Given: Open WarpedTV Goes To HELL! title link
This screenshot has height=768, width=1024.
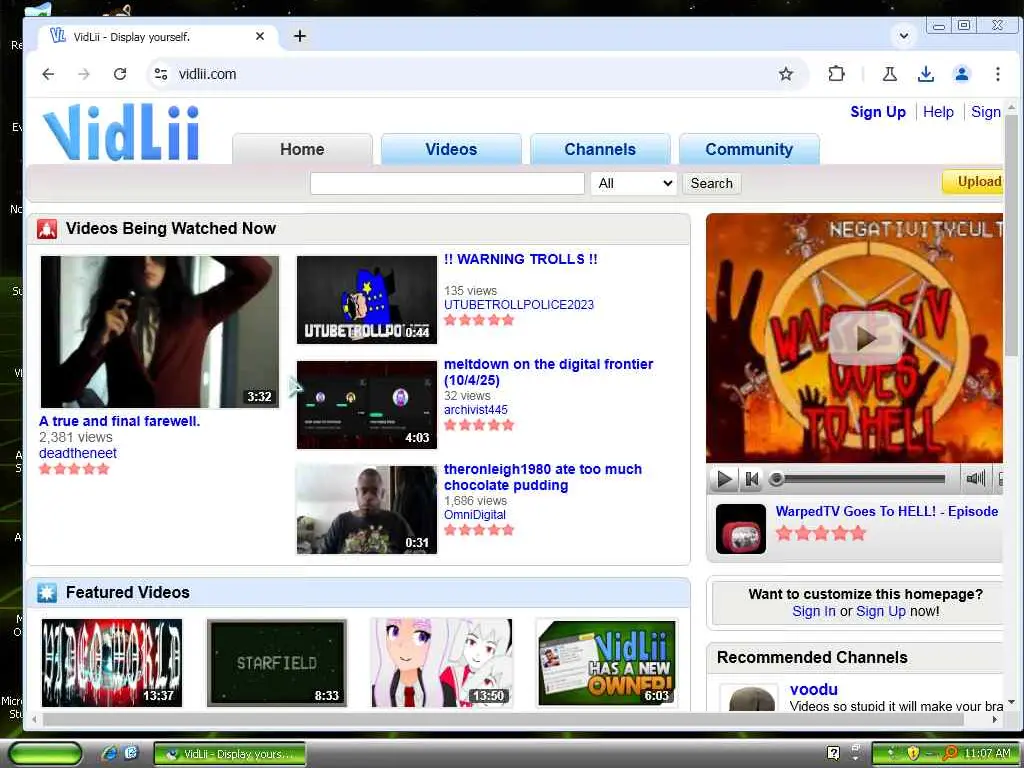Looking at the screenshot, I should click(x=886, y=511).
